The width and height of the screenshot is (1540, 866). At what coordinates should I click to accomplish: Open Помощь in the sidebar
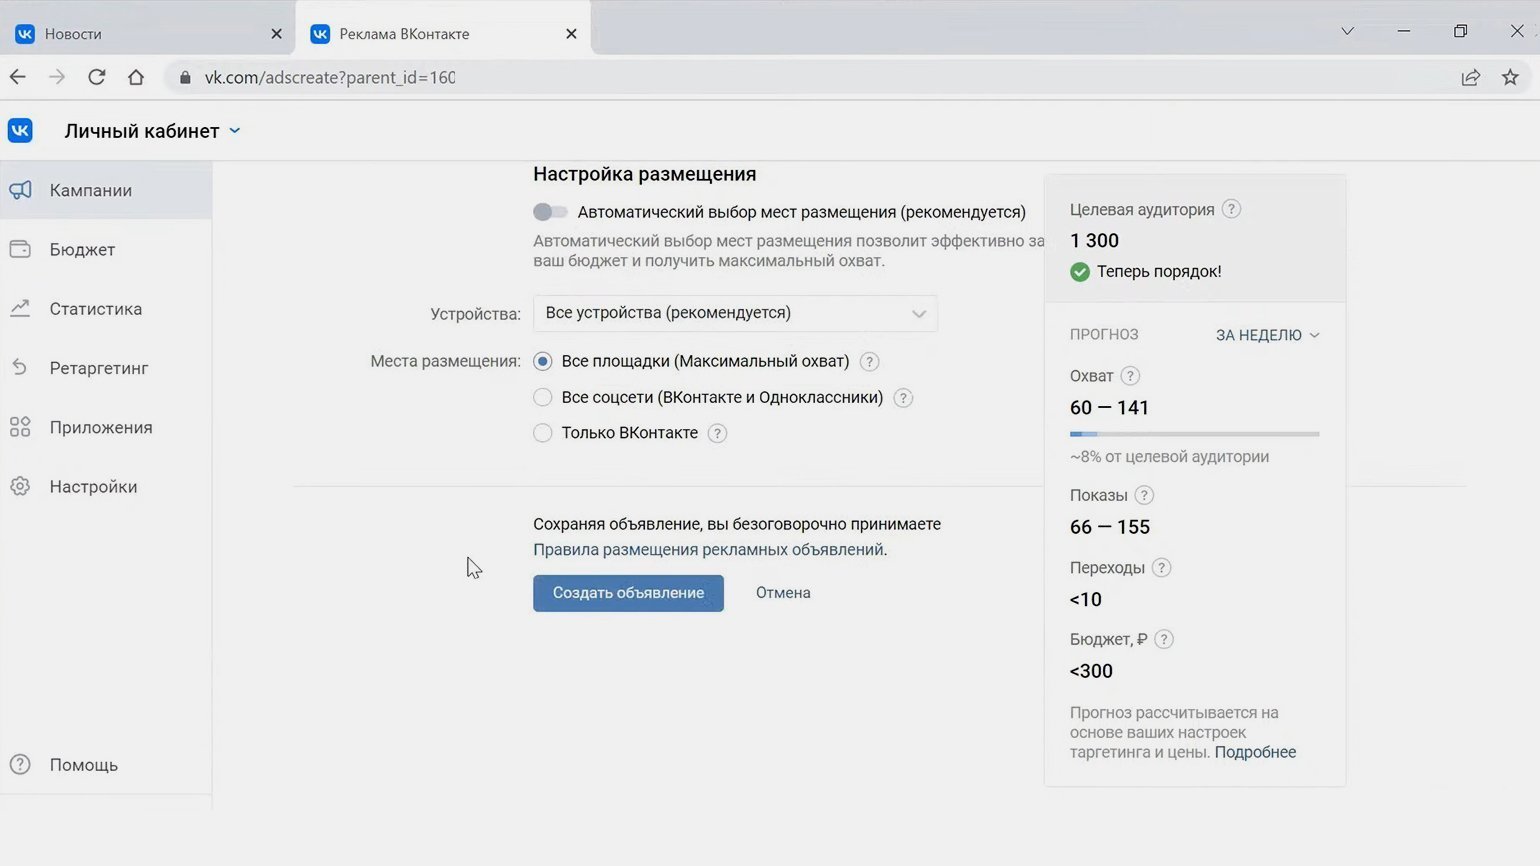coord(106,764)
